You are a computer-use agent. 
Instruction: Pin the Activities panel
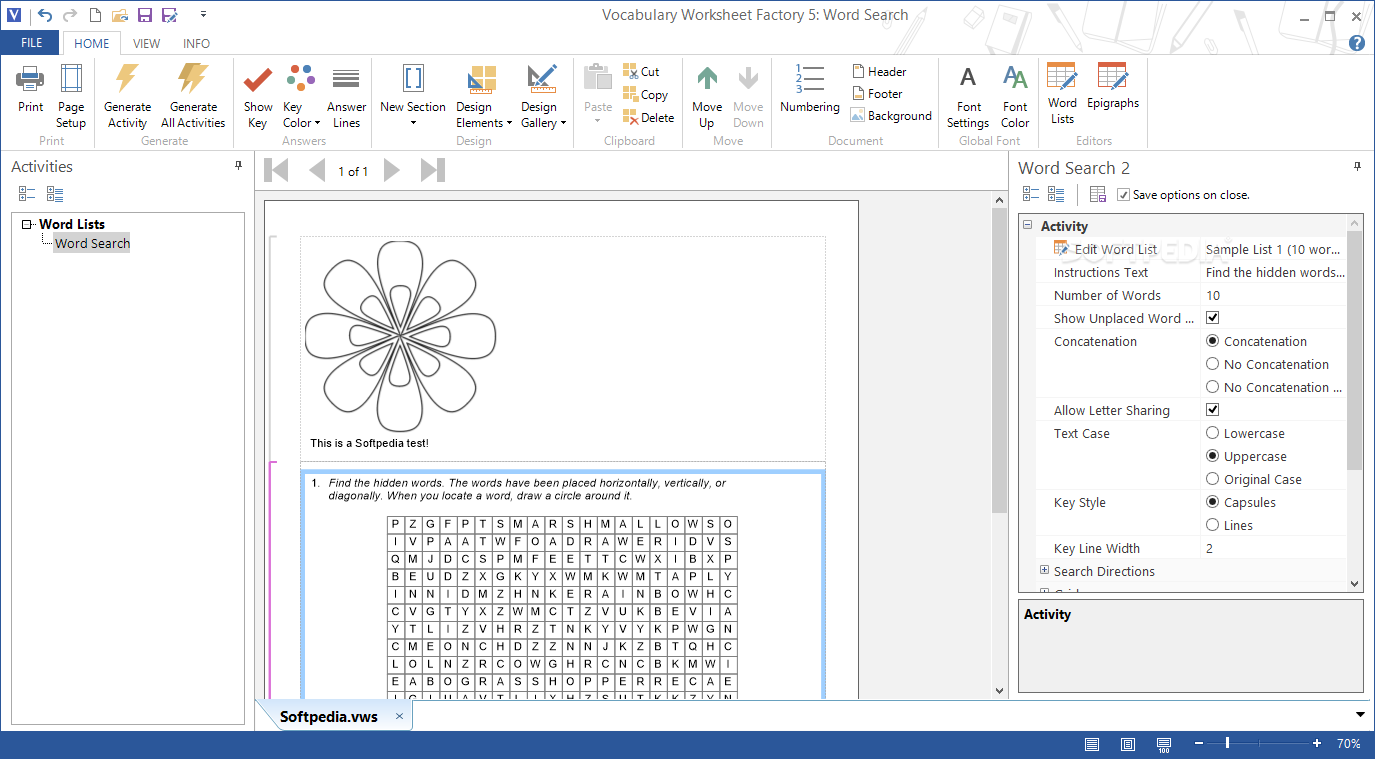click(238, 166)
